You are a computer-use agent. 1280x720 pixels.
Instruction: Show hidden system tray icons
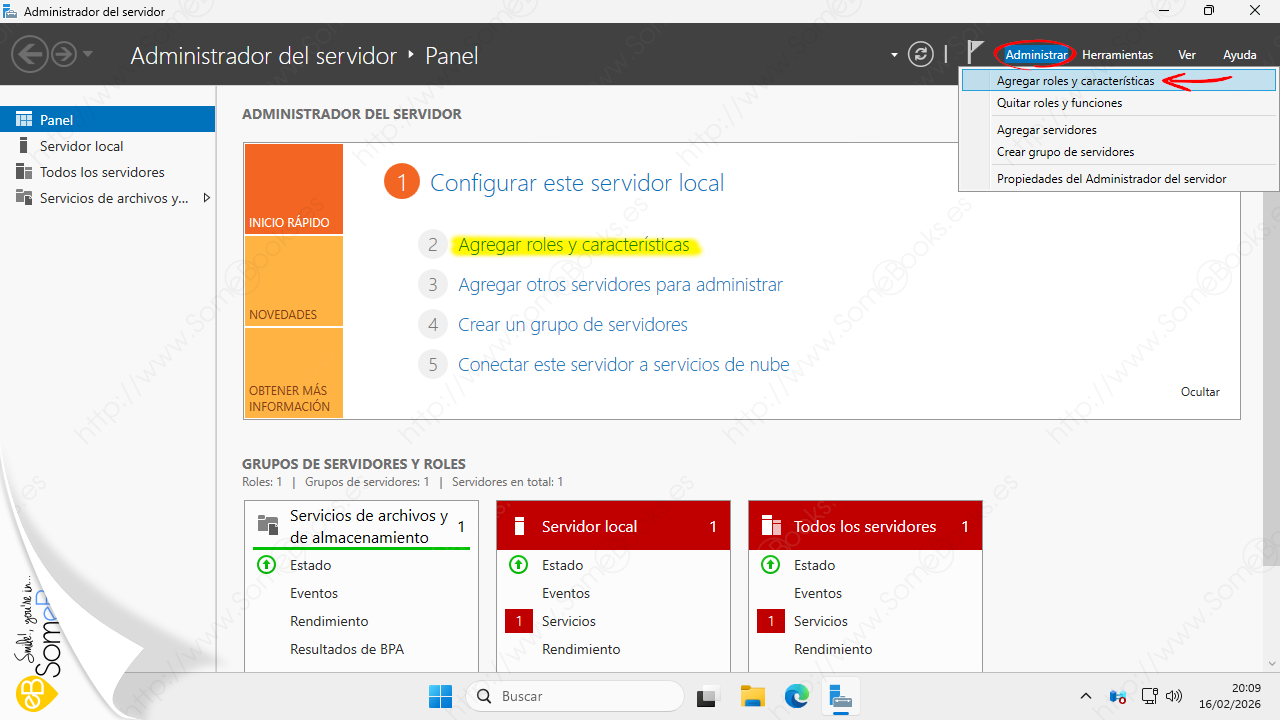coord(1086,696)
